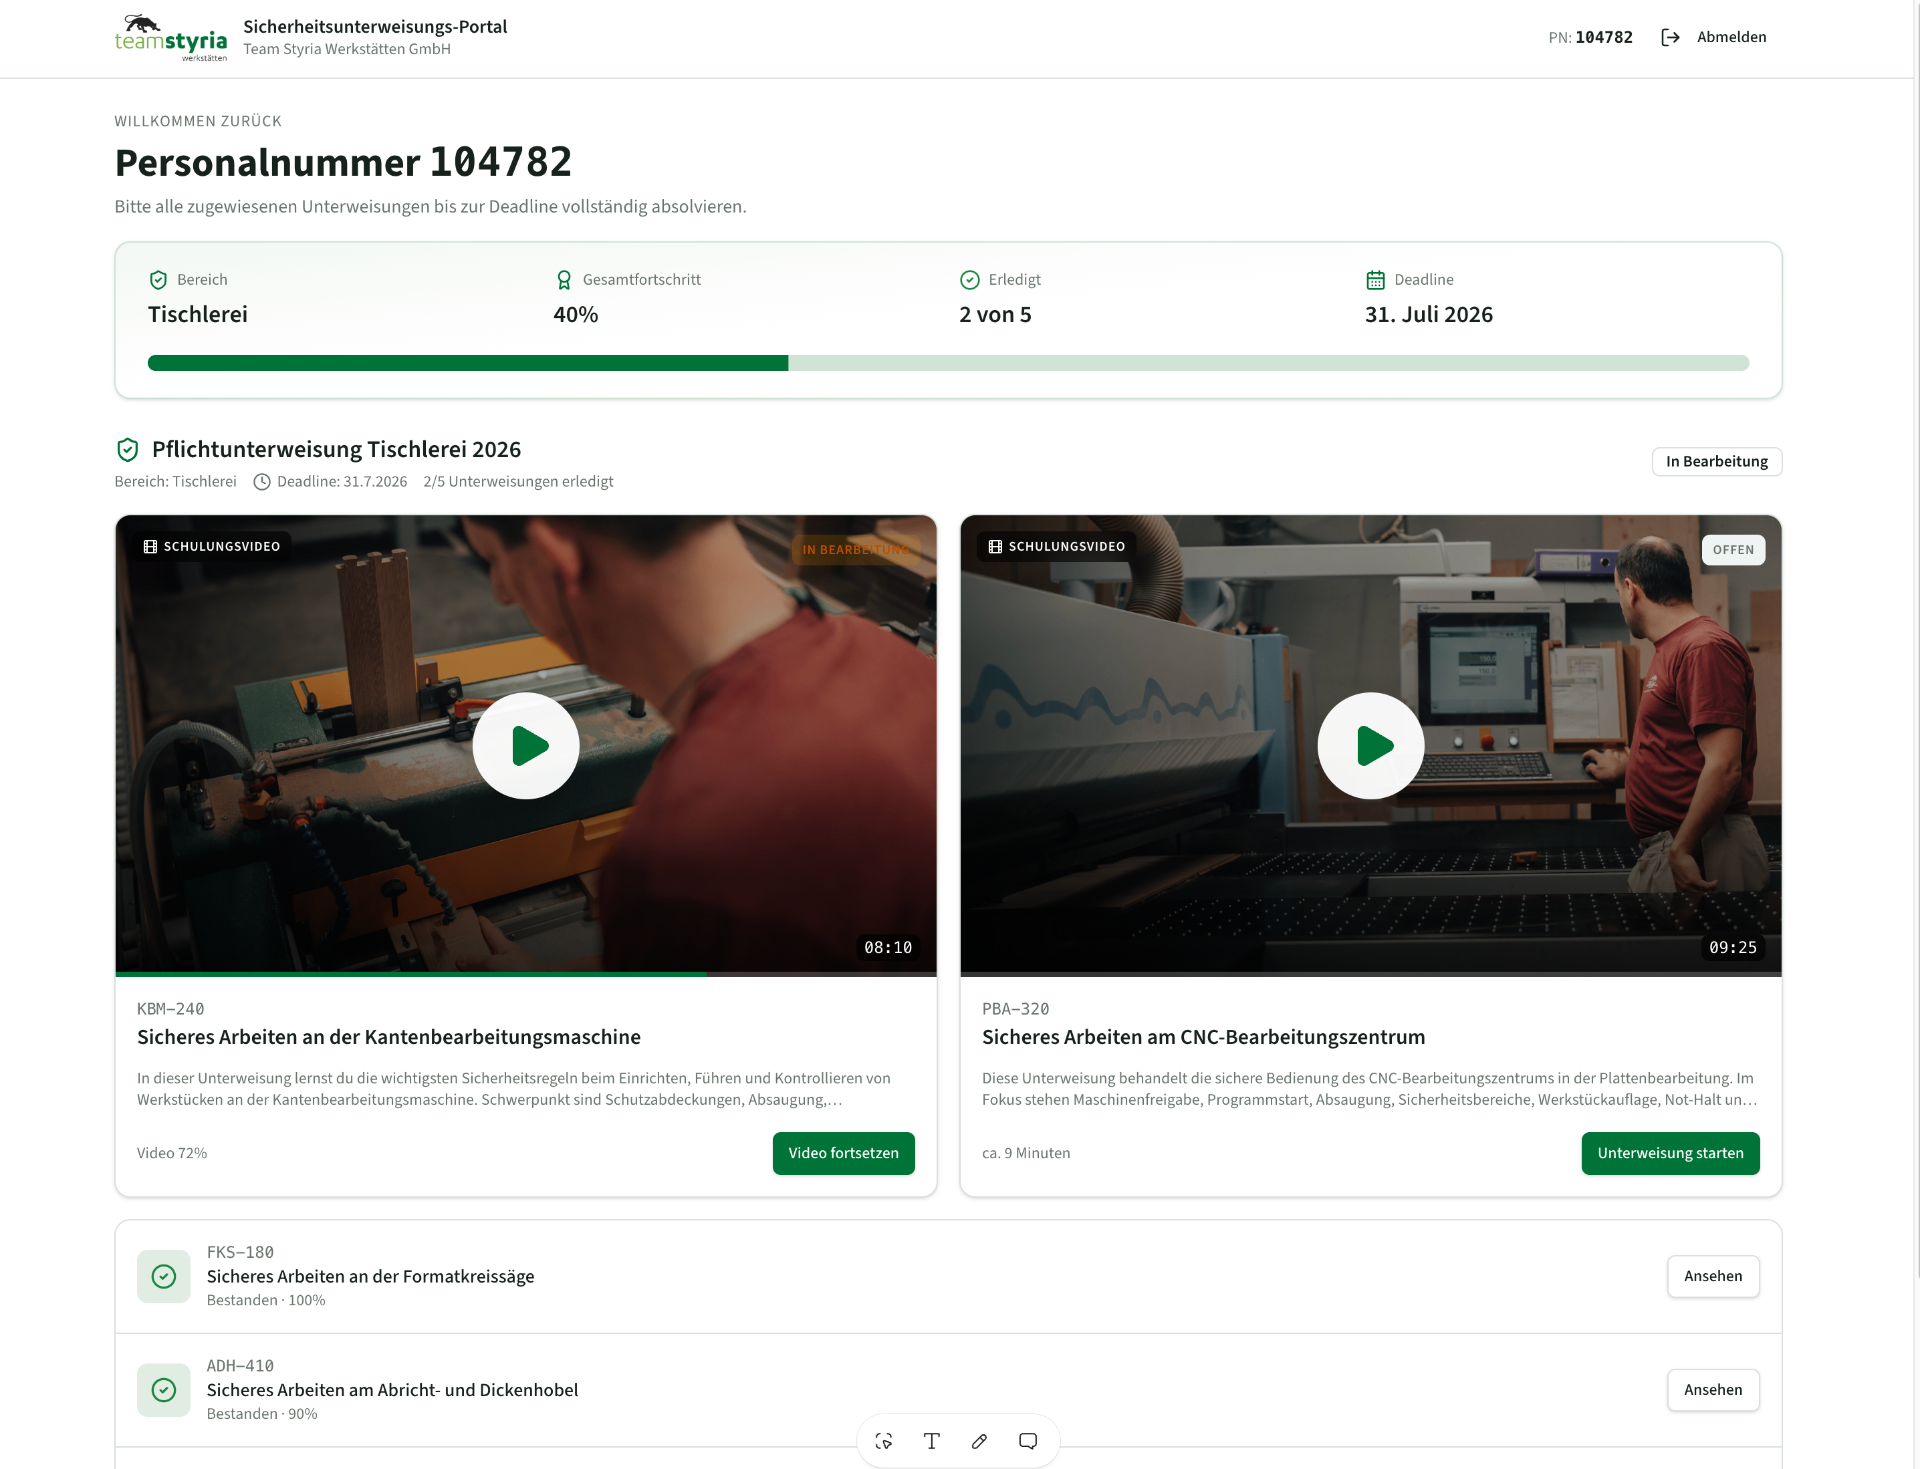Screen dimensions: 1920x1469
Task: Click the 08:10 duration label
Action: tap(888, 947)
